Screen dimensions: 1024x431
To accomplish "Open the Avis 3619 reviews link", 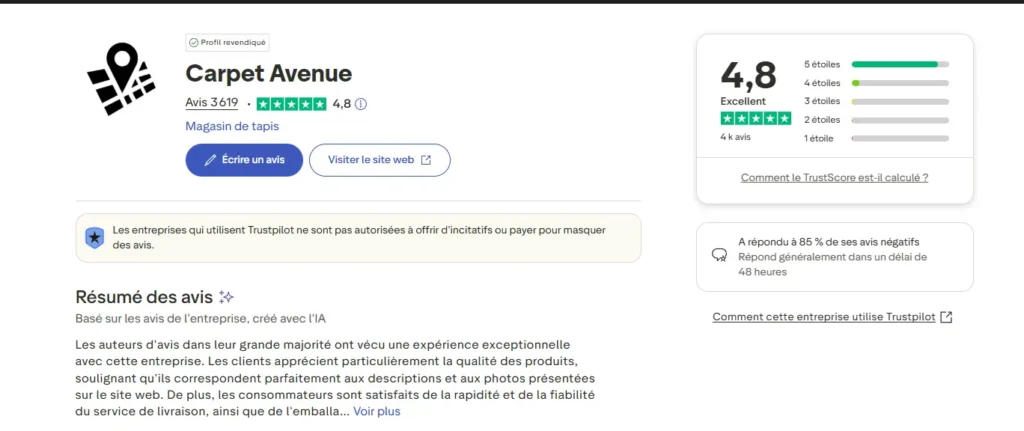I will click(x=212, y=103).
